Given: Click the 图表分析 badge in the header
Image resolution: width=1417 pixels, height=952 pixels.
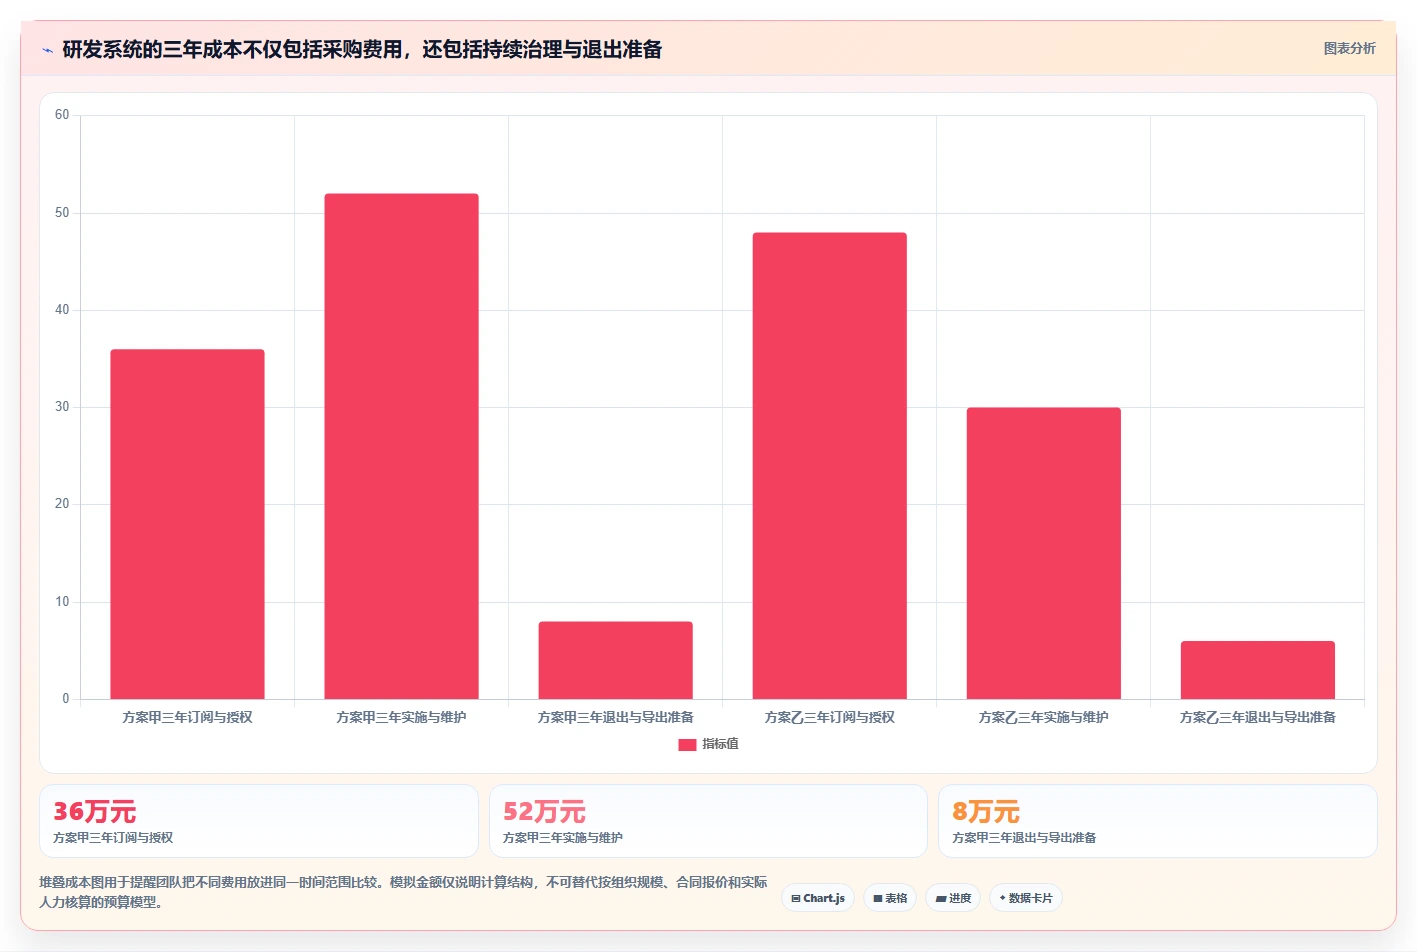Looking at the screenshot, I should pyautogui.click(x=1349, y=48).
